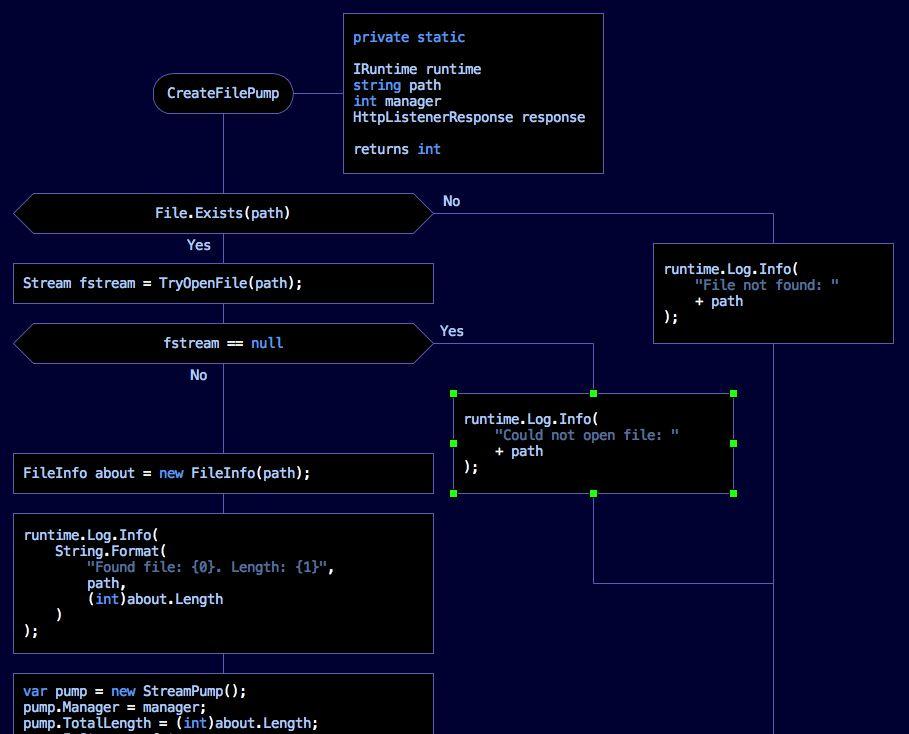Click the "Yes" label beside fstream == null
This screenshot has width=909, height=734.
pos(452,331)
